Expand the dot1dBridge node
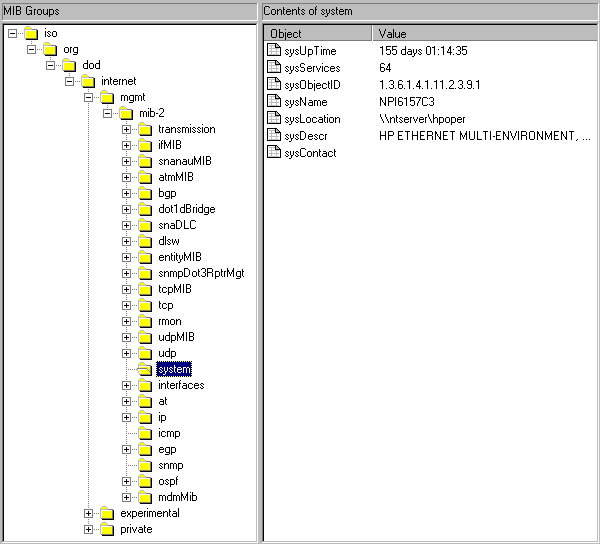The image size is (600, 545). point(126,210)
